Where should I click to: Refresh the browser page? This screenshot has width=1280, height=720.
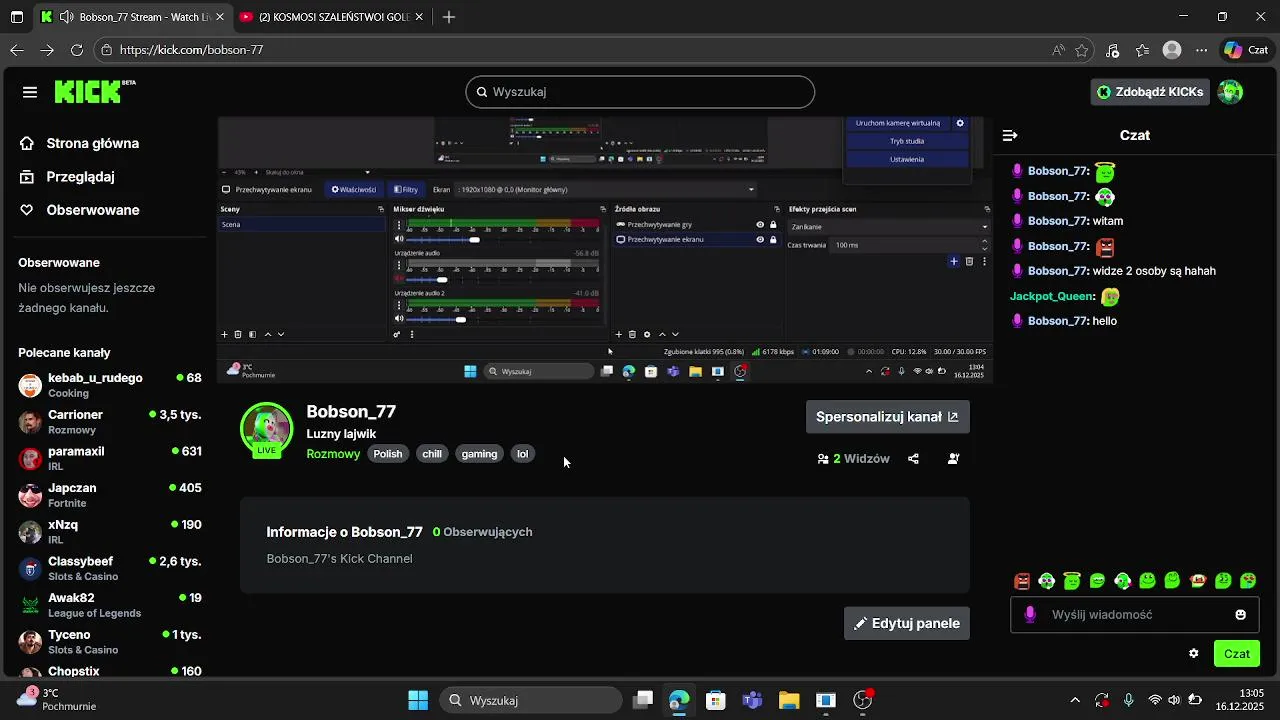77,49
